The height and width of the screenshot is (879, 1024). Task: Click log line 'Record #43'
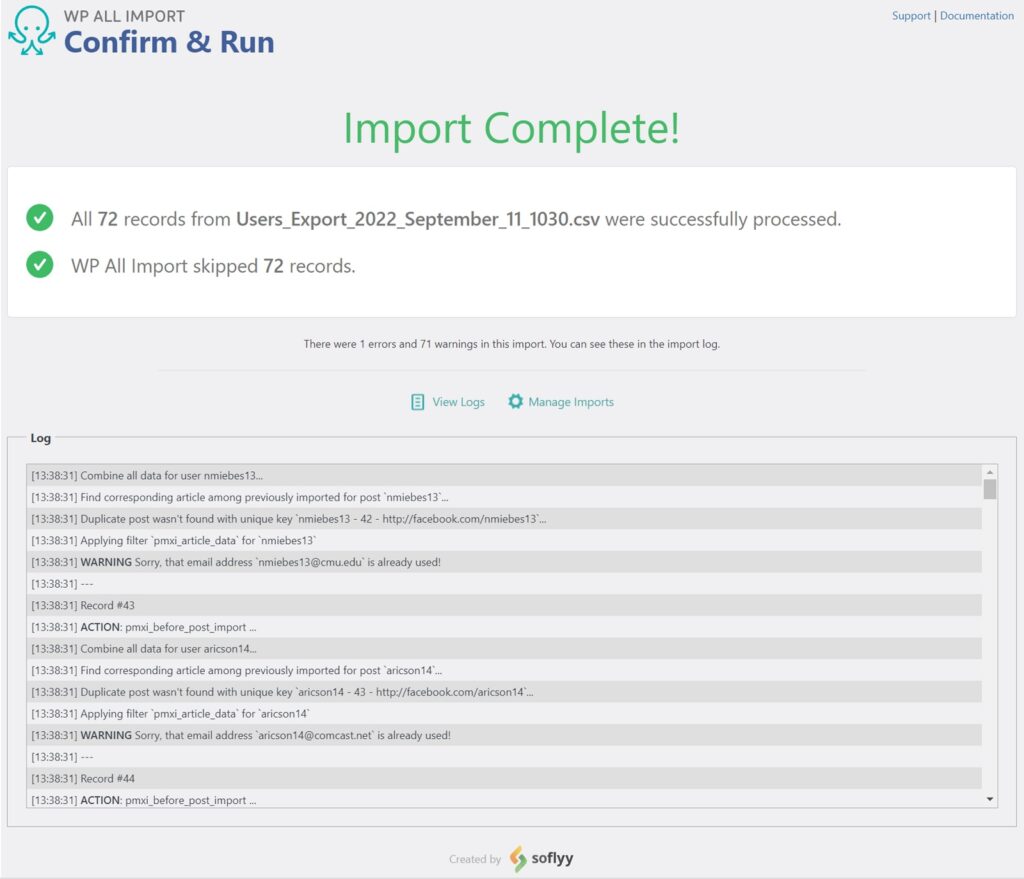click(x=504, y=605)
